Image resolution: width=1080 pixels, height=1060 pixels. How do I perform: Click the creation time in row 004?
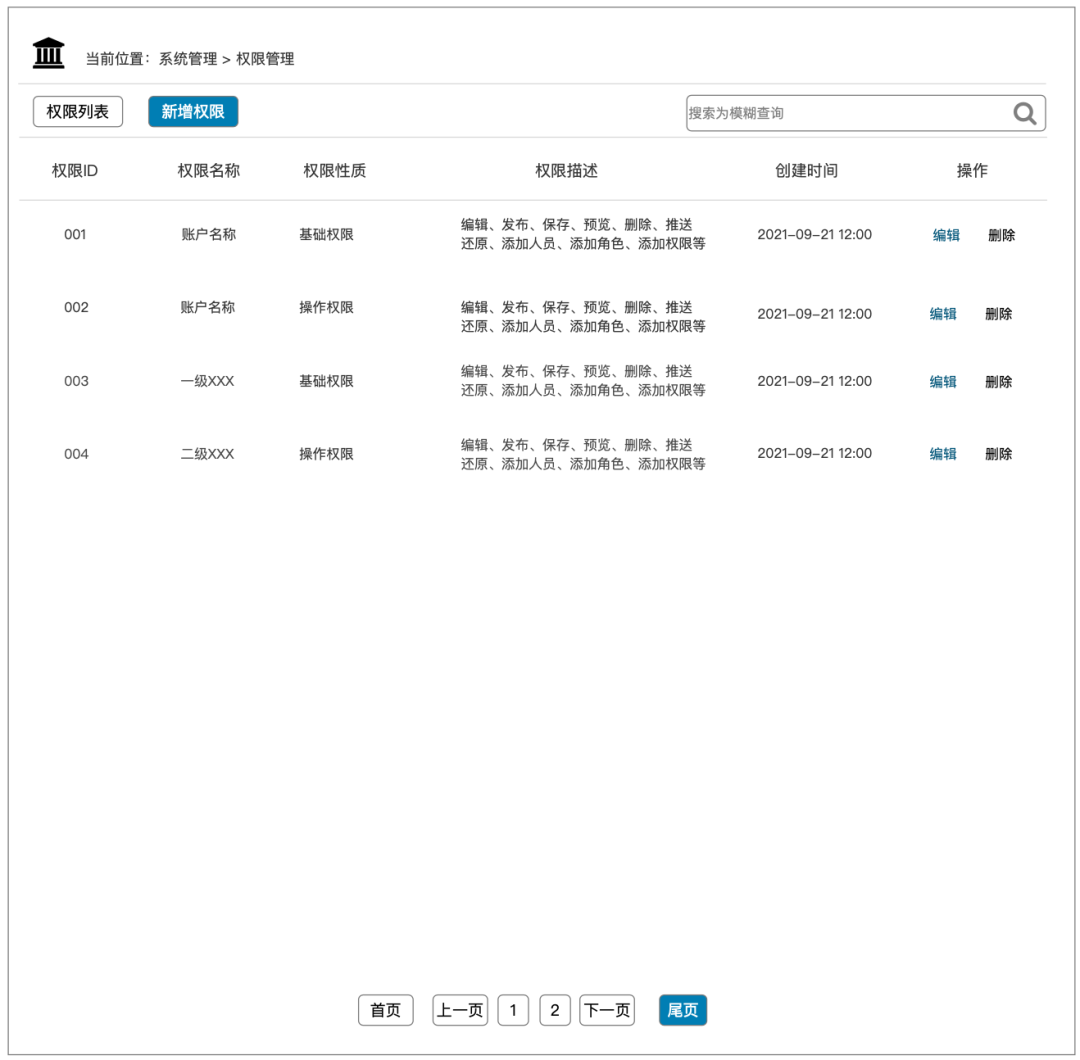[x=815, y=454]
